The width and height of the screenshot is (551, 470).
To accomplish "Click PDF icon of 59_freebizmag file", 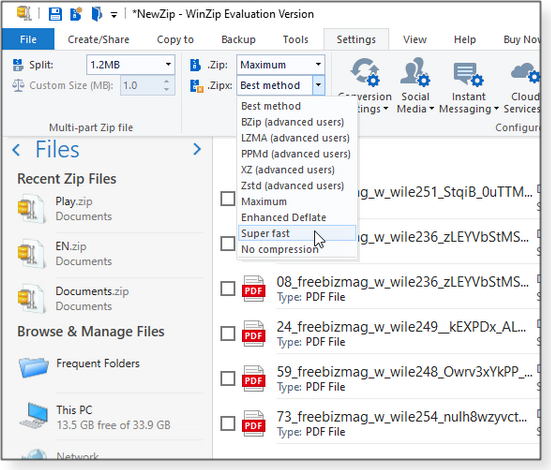I will point(253,379).
